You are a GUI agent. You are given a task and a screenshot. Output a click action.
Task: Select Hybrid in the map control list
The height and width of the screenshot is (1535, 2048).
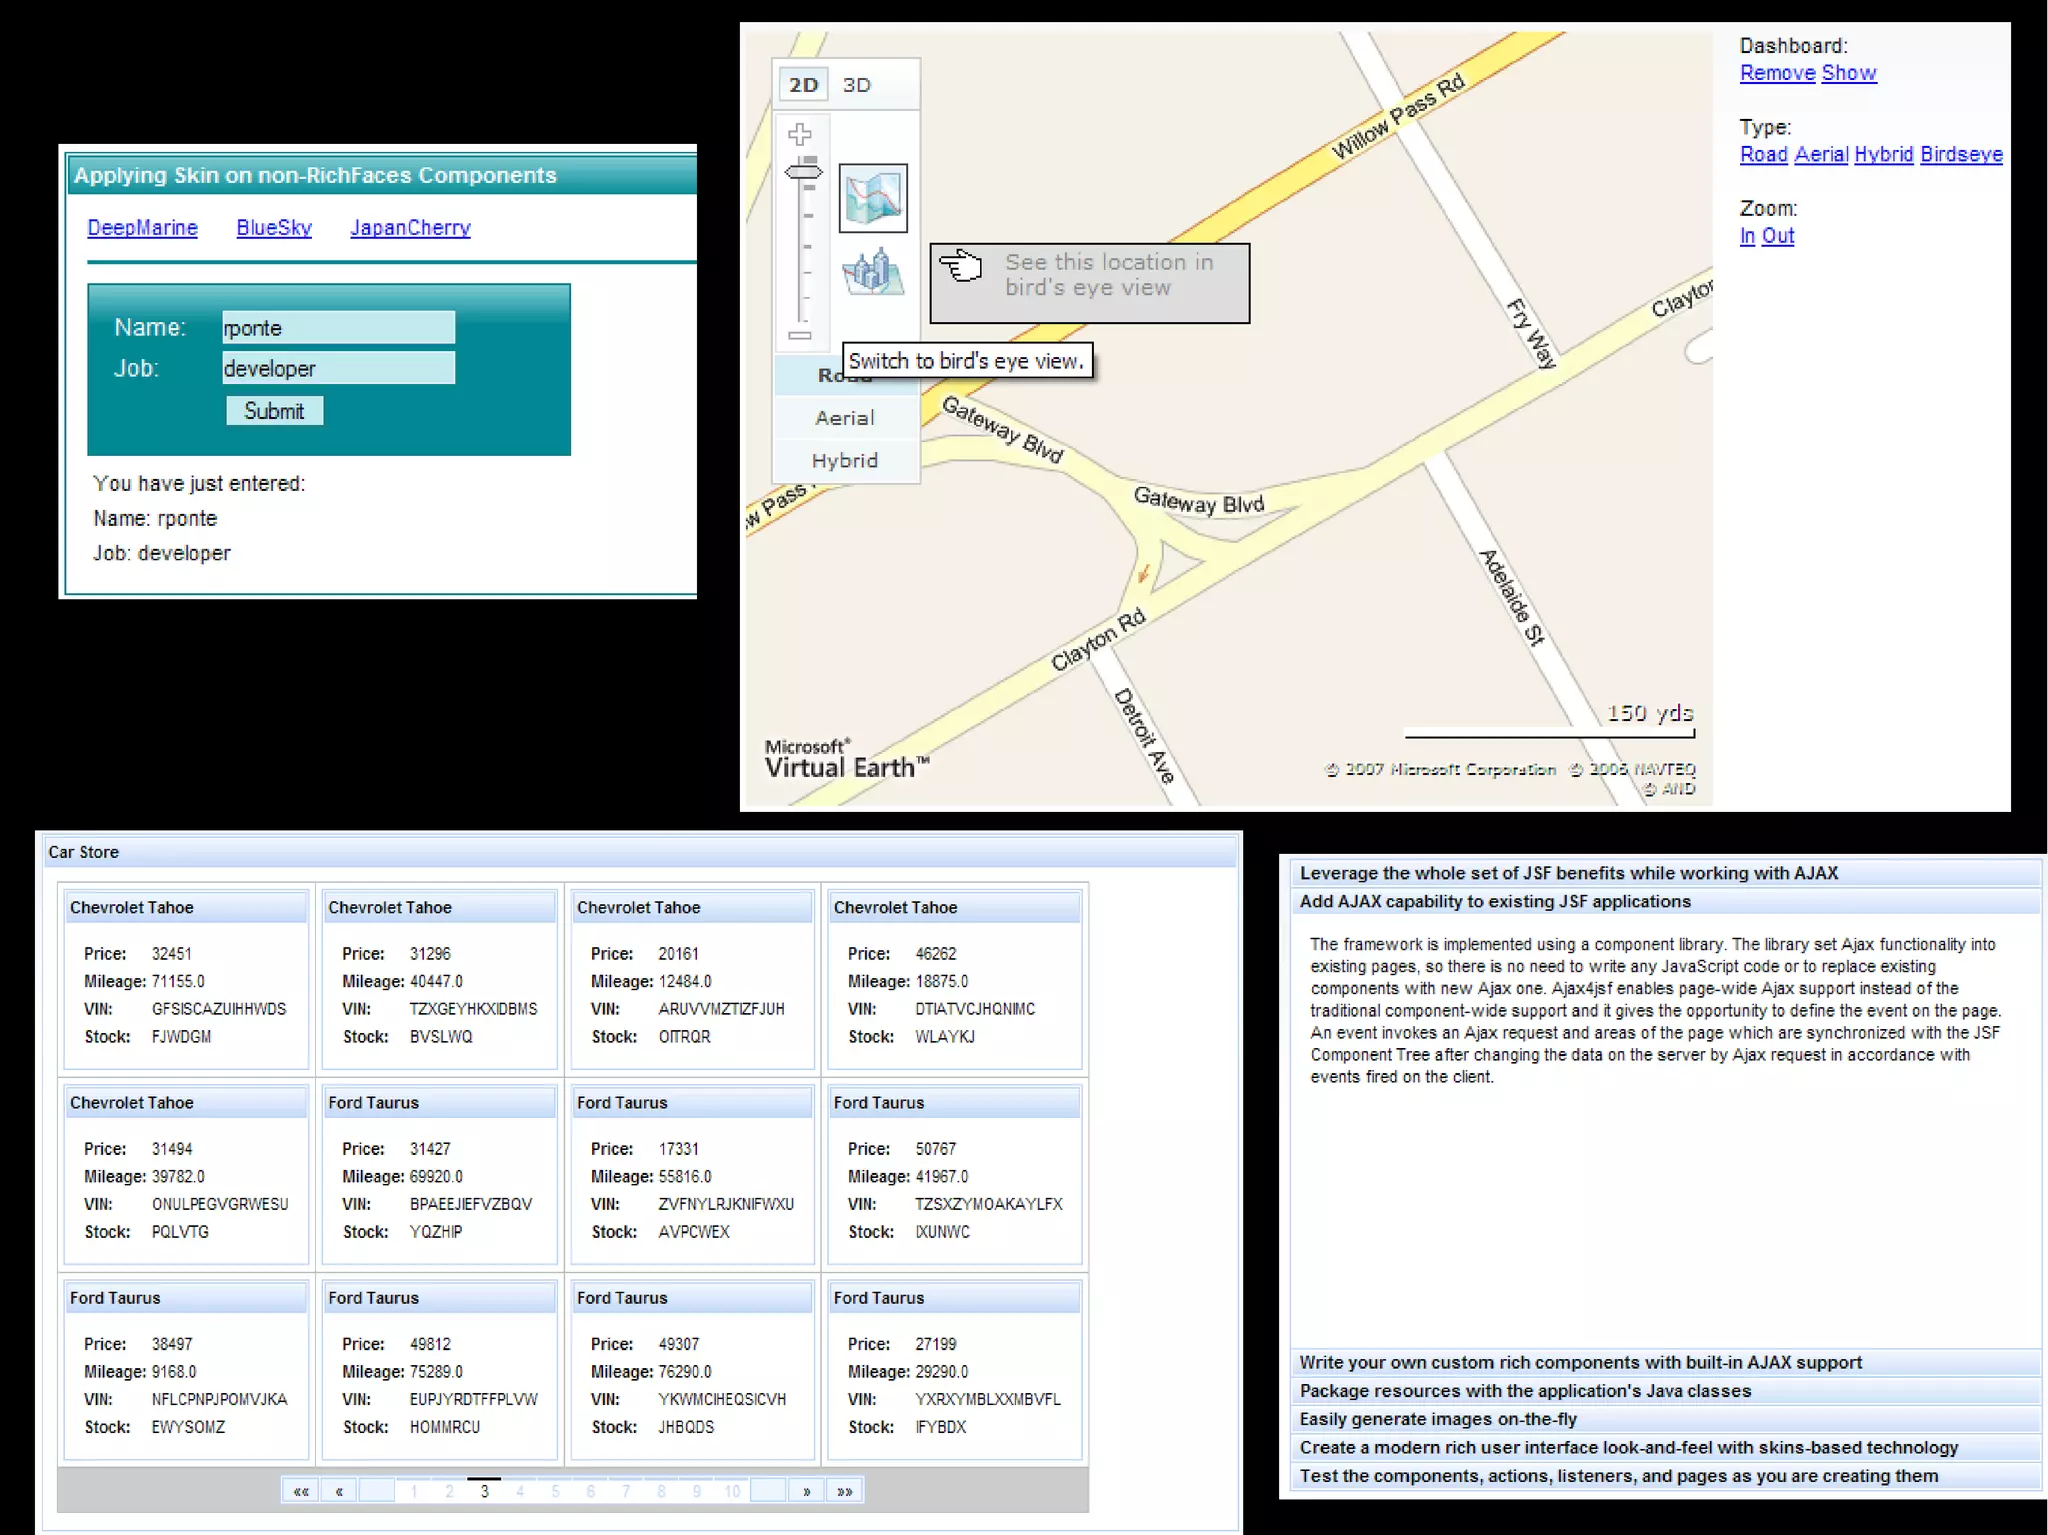coord(845,461)
